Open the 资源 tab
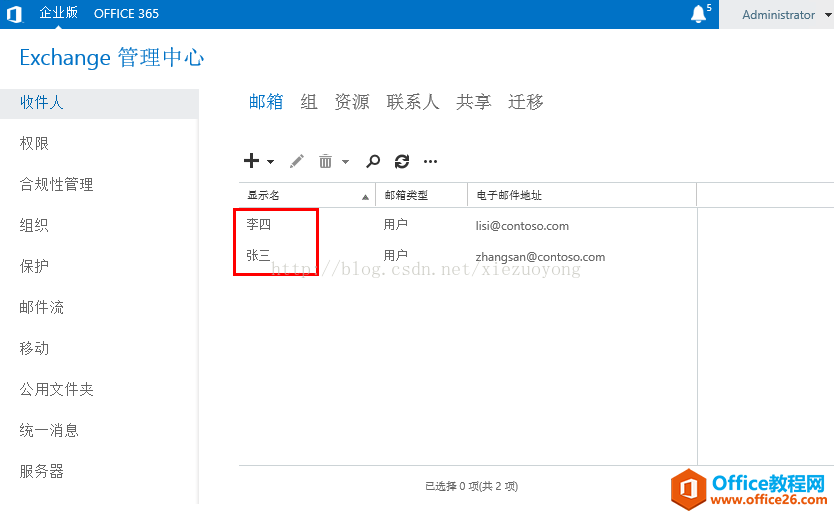834x517 pixels. point(352,102)
